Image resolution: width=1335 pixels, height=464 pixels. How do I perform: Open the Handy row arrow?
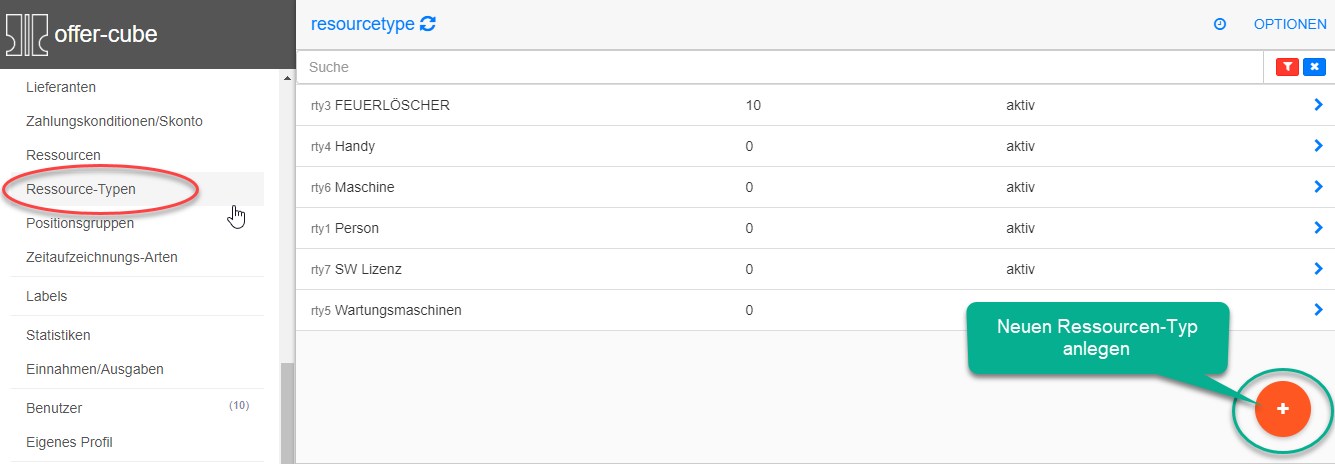1318,146
